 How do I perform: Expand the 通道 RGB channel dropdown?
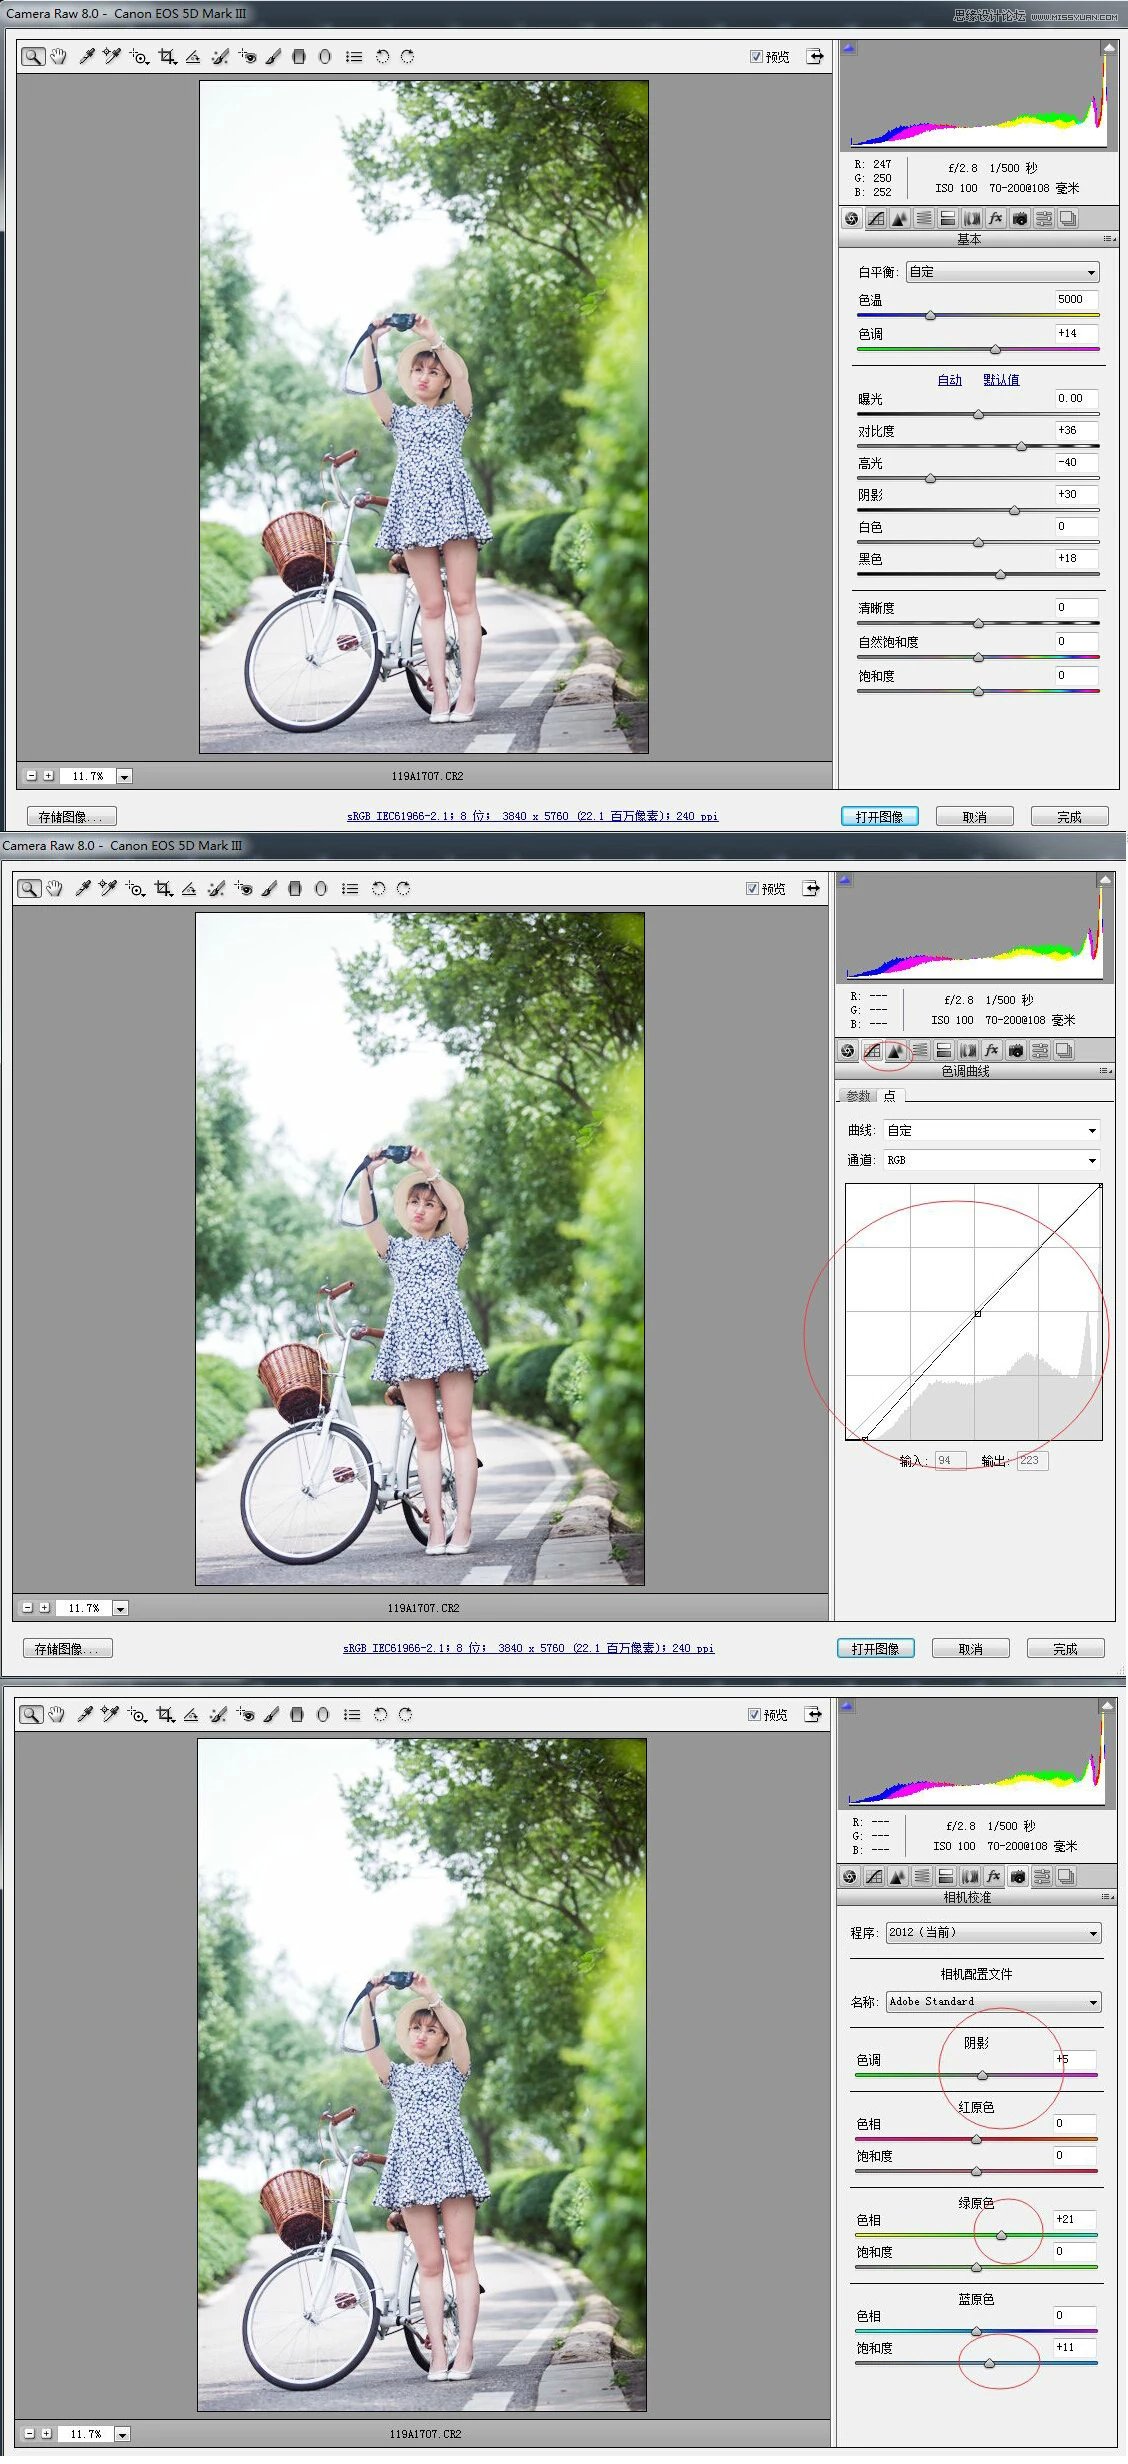991,1160
